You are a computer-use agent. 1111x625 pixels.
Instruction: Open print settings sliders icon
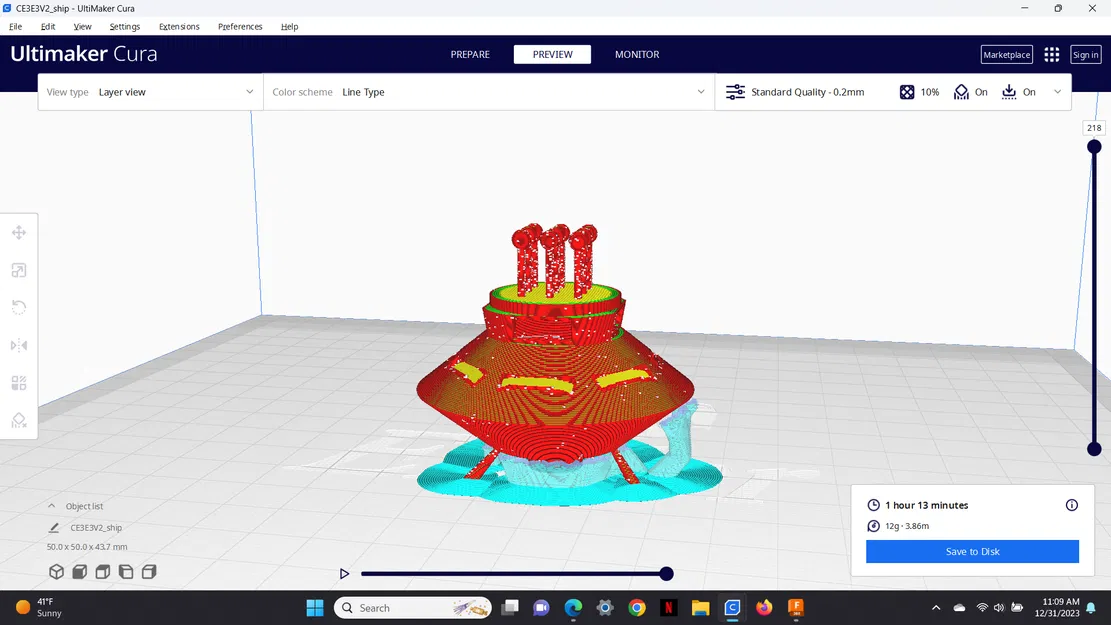pos(735,92)
